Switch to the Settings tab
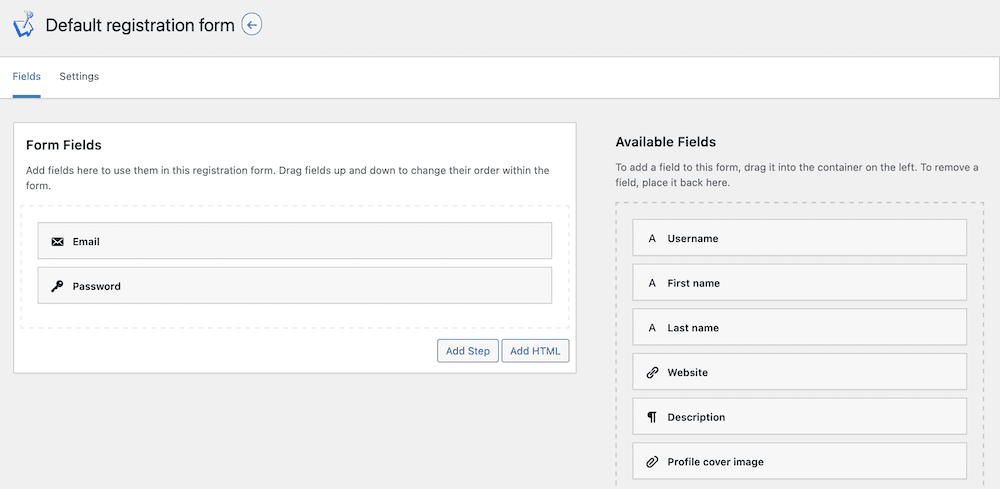This screenshot has height=489, width=1000. [79, 77]
